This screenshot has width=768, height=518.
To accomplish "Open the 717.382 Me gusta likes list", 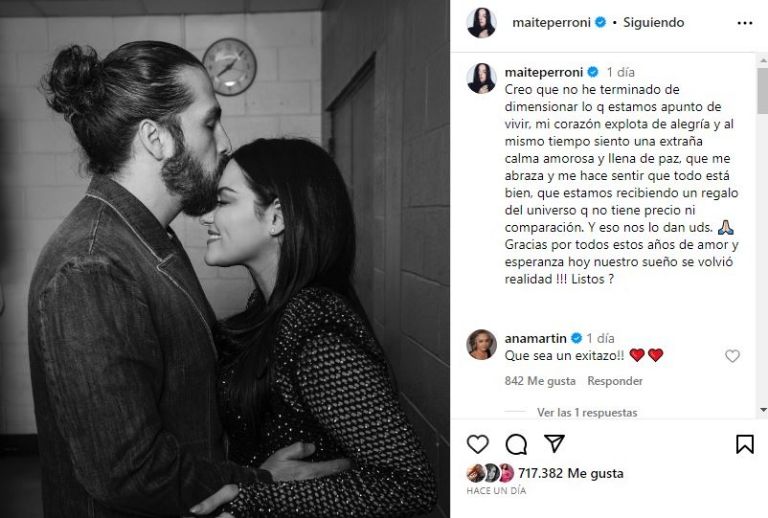I will click(x=571, y=473).
